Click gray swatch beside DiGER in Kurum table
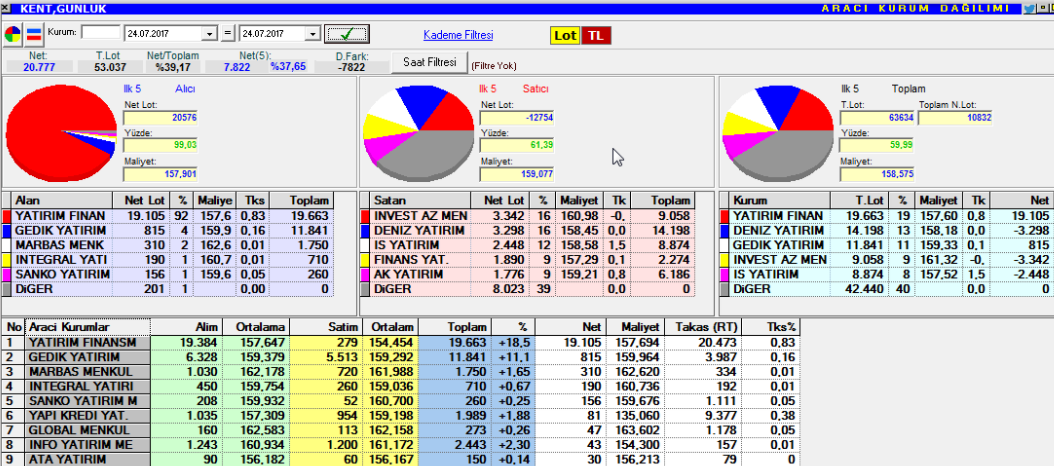This screenshot has height=466, width=1054. click(725, 289)
